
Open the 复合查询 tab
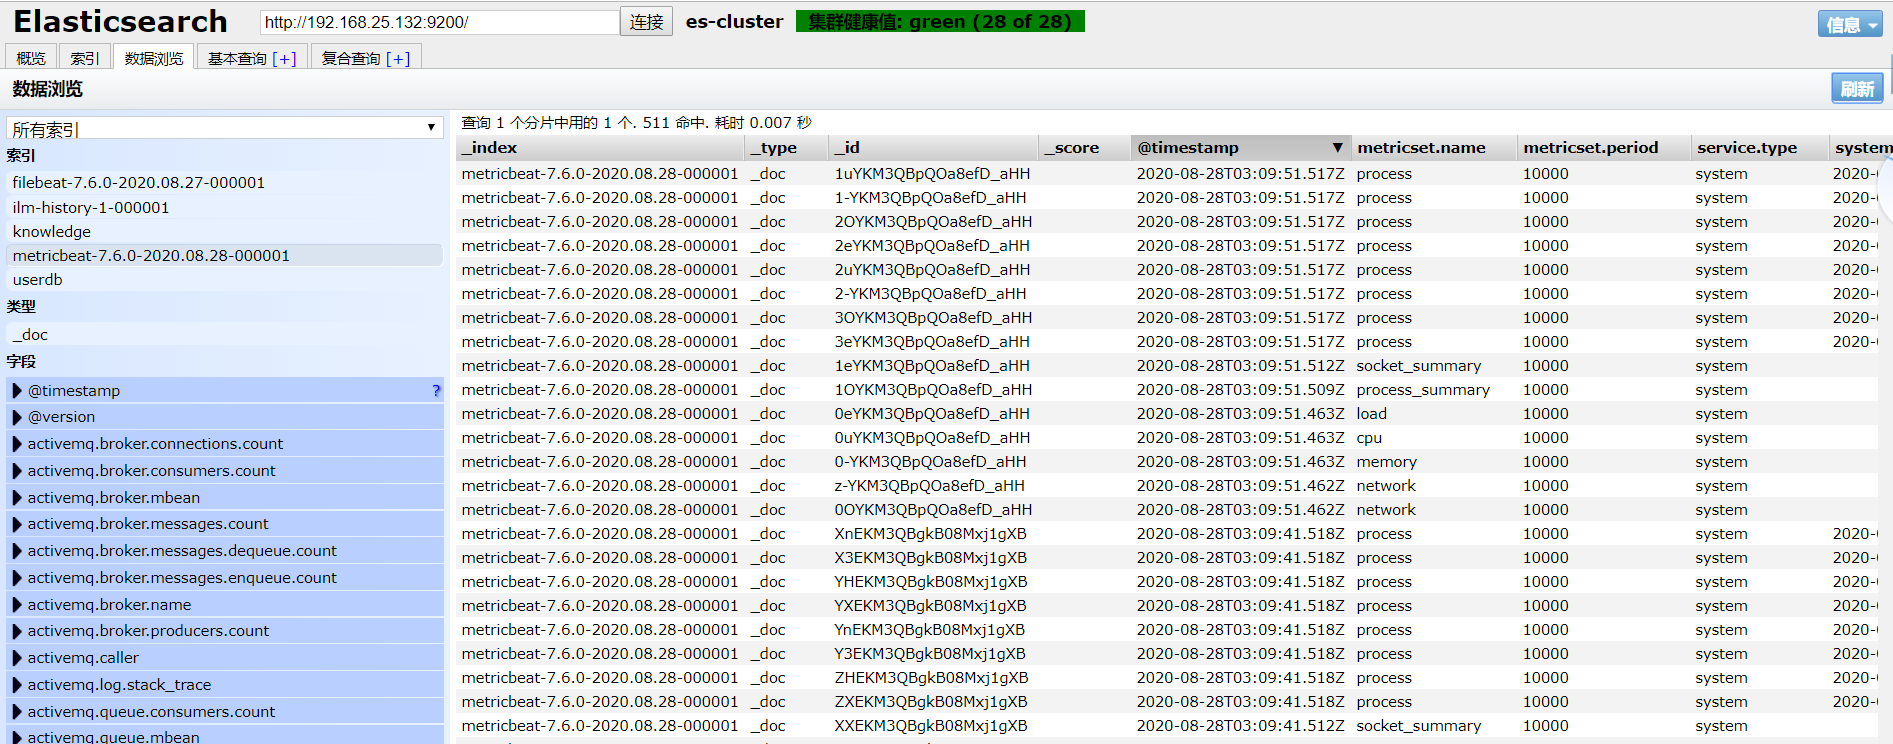[366, 58]
